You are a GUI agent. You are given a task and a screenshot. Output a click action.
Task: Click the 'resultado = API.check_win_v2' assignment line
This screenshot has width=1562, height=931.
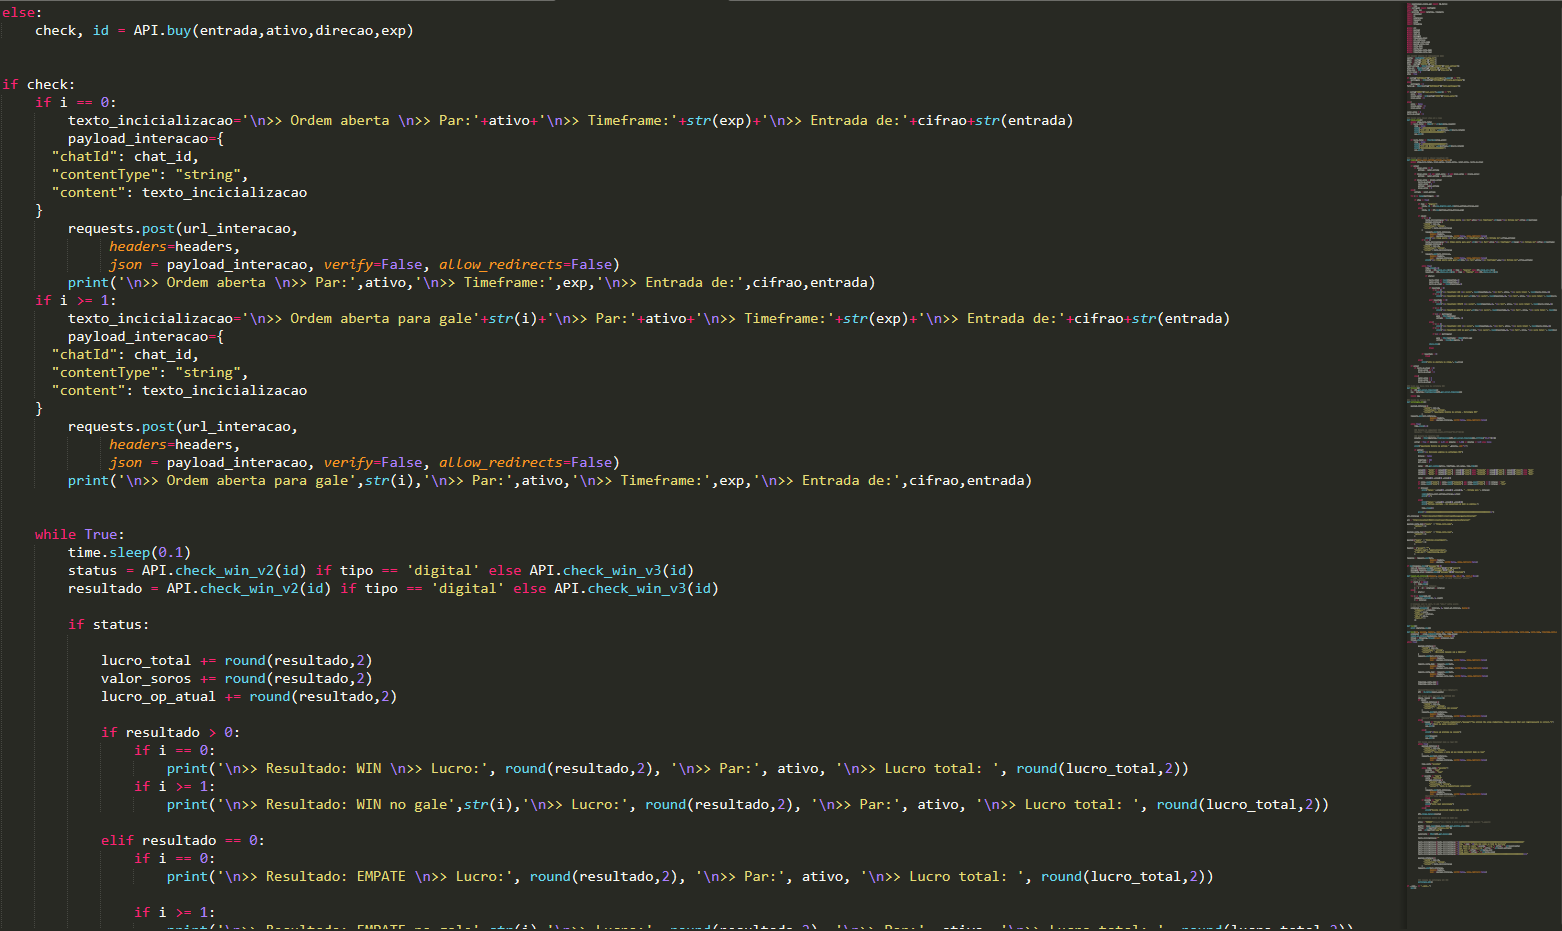392,589
